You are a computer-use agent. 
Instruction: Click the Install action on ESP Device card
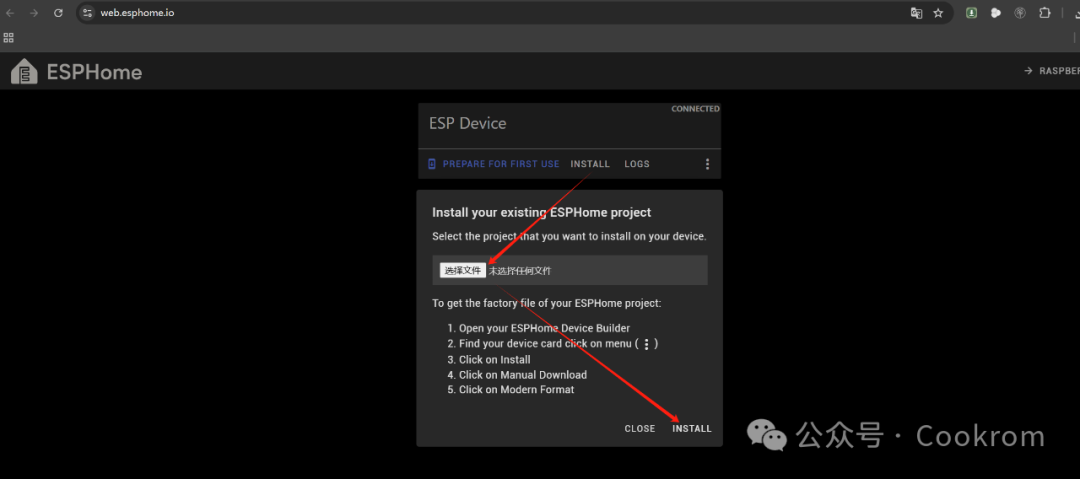pyautogui.click(x=590, y=164)
